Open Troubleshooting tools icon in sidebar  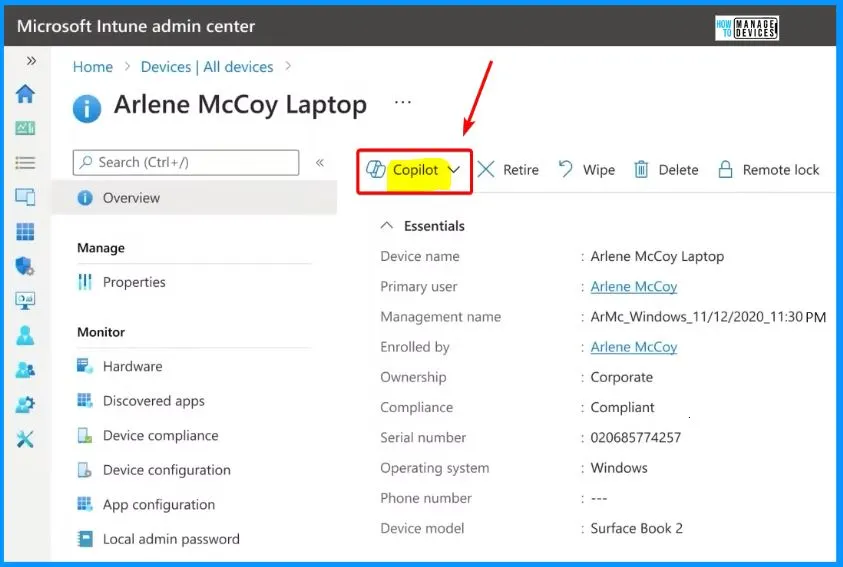25,439
